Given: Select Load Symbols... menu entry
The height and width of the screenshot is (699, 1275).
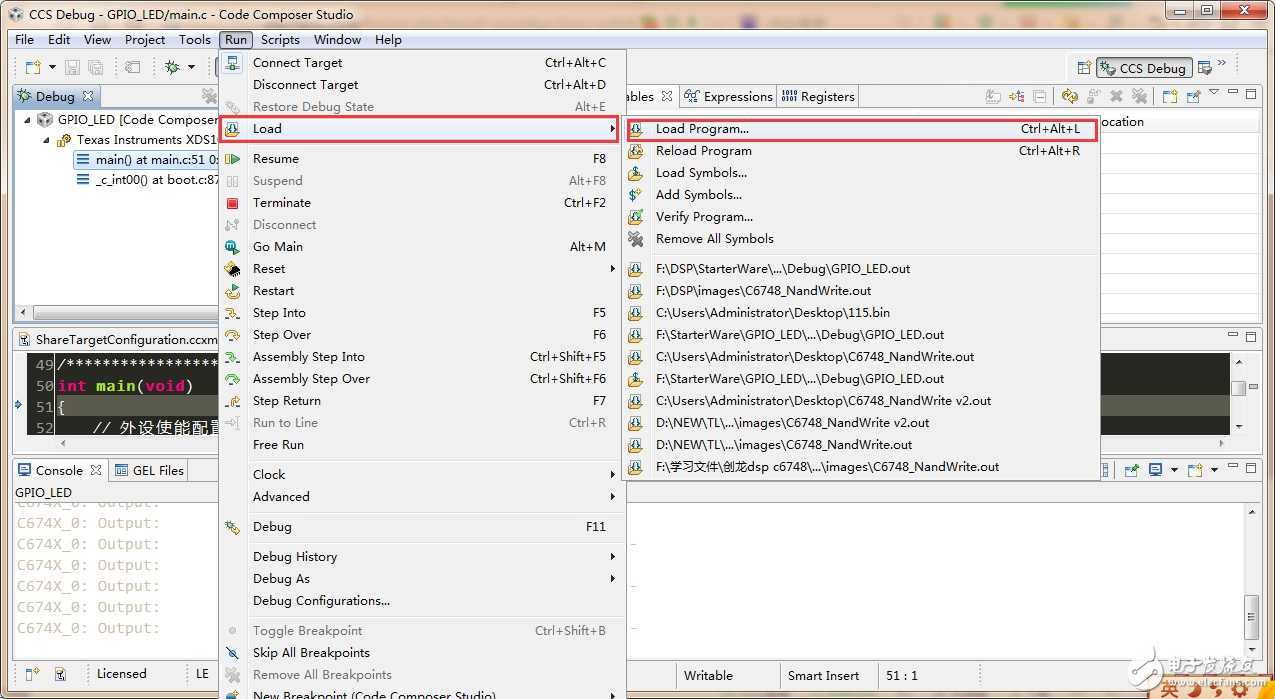Looking at the screenshot, I should click(861, 173).
